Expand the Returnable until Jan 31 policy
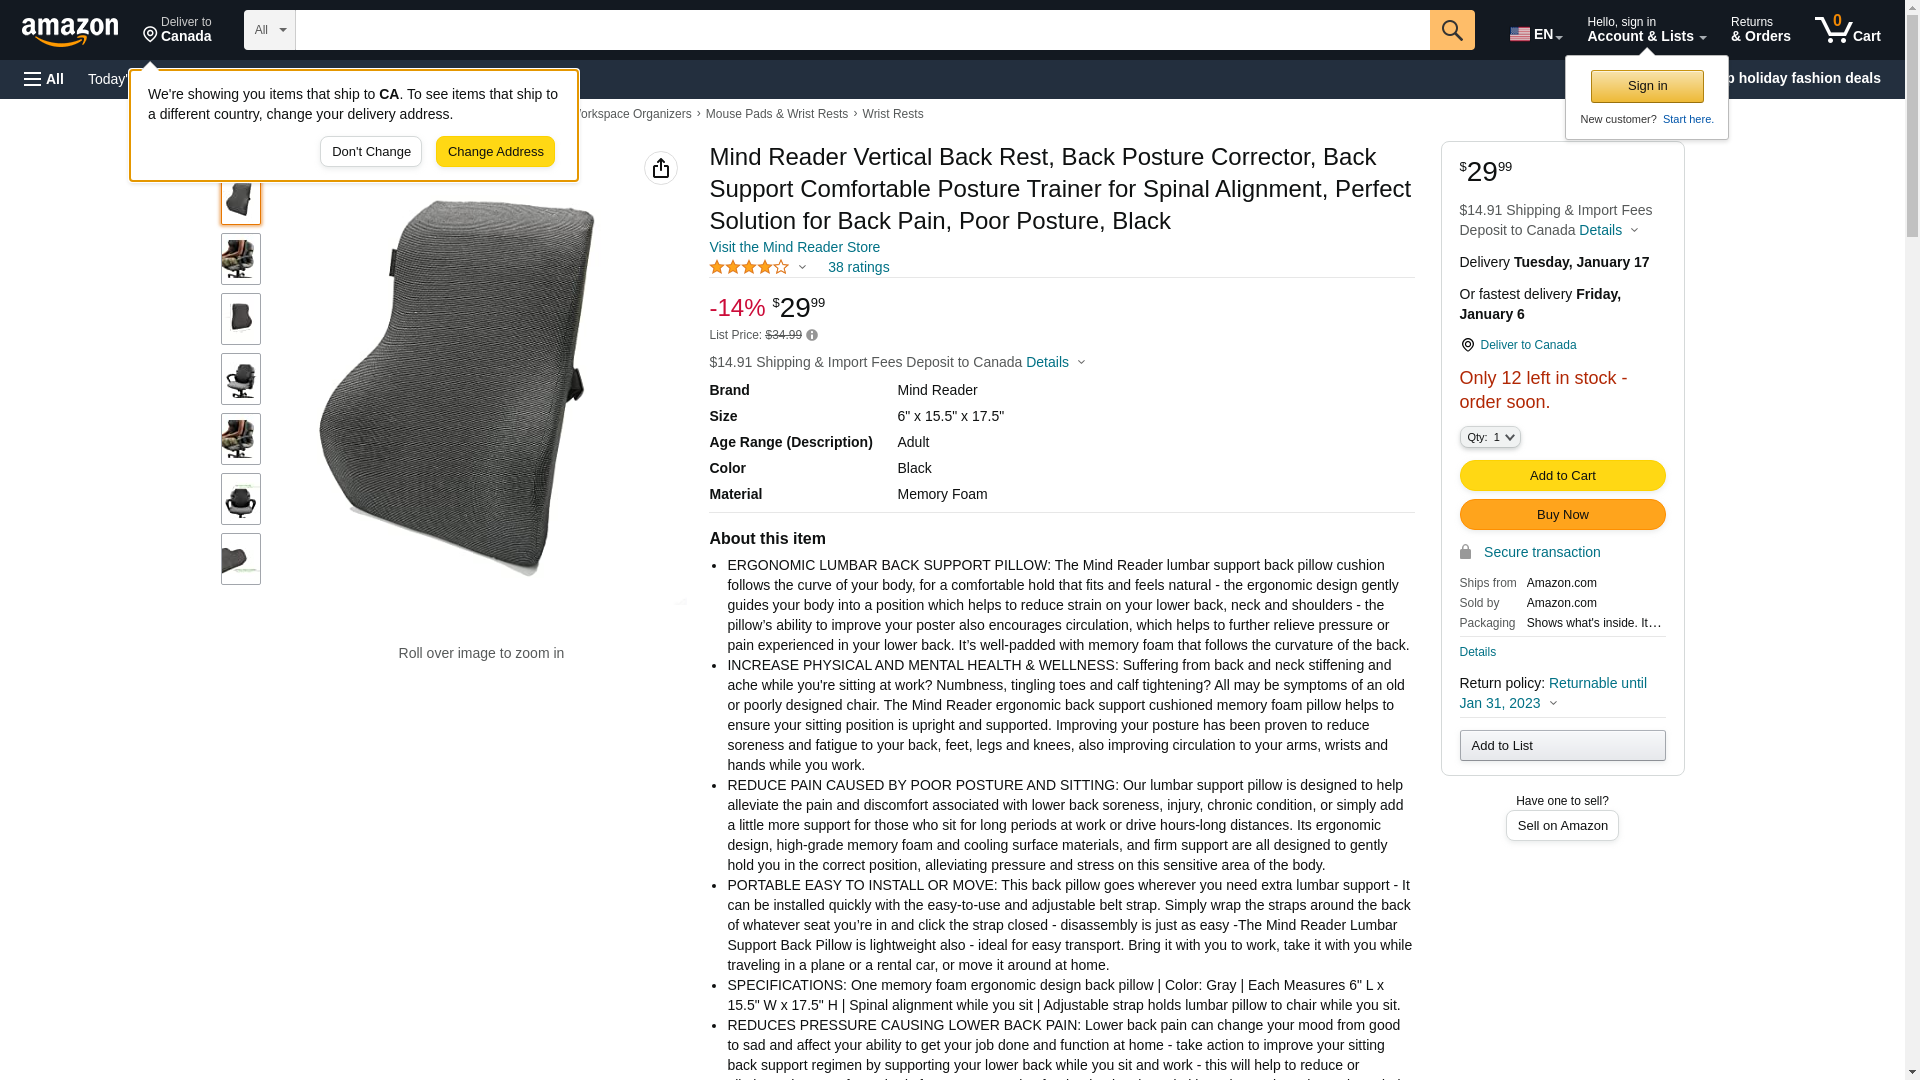 tap(1553, 693)
